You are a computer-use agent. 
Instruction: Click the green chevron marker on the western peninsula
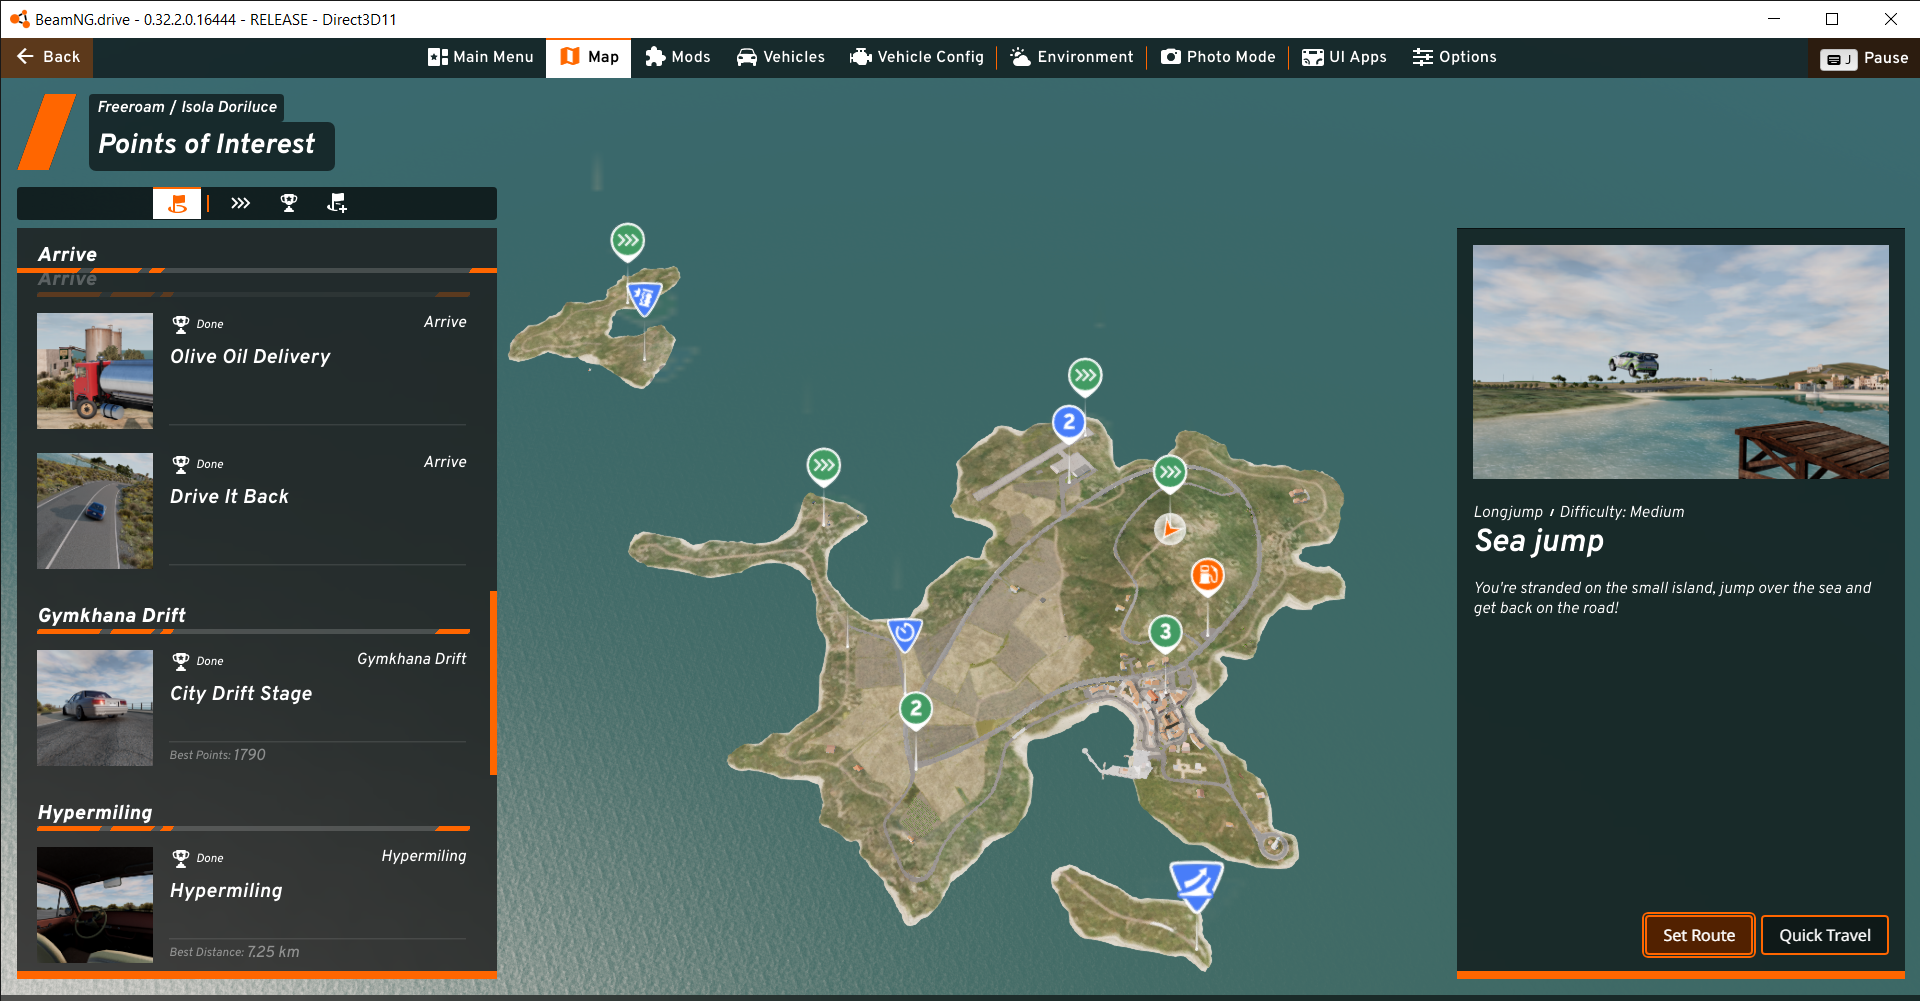click(x=824, y=466)
